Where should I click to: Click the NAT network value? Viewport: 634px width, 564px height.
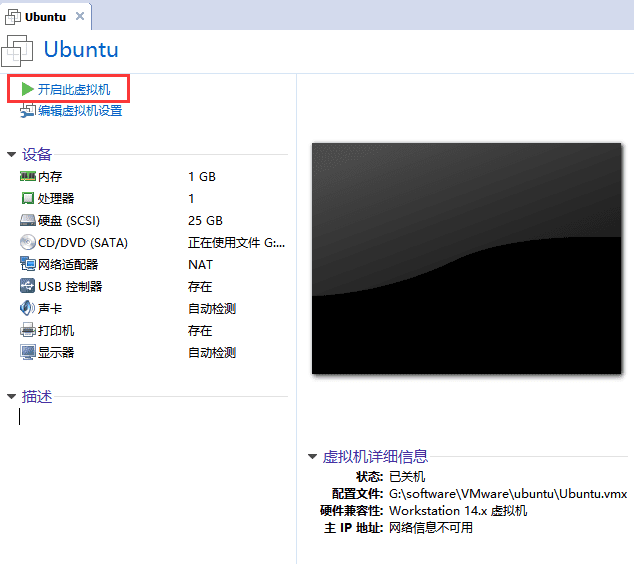[201, 265]
